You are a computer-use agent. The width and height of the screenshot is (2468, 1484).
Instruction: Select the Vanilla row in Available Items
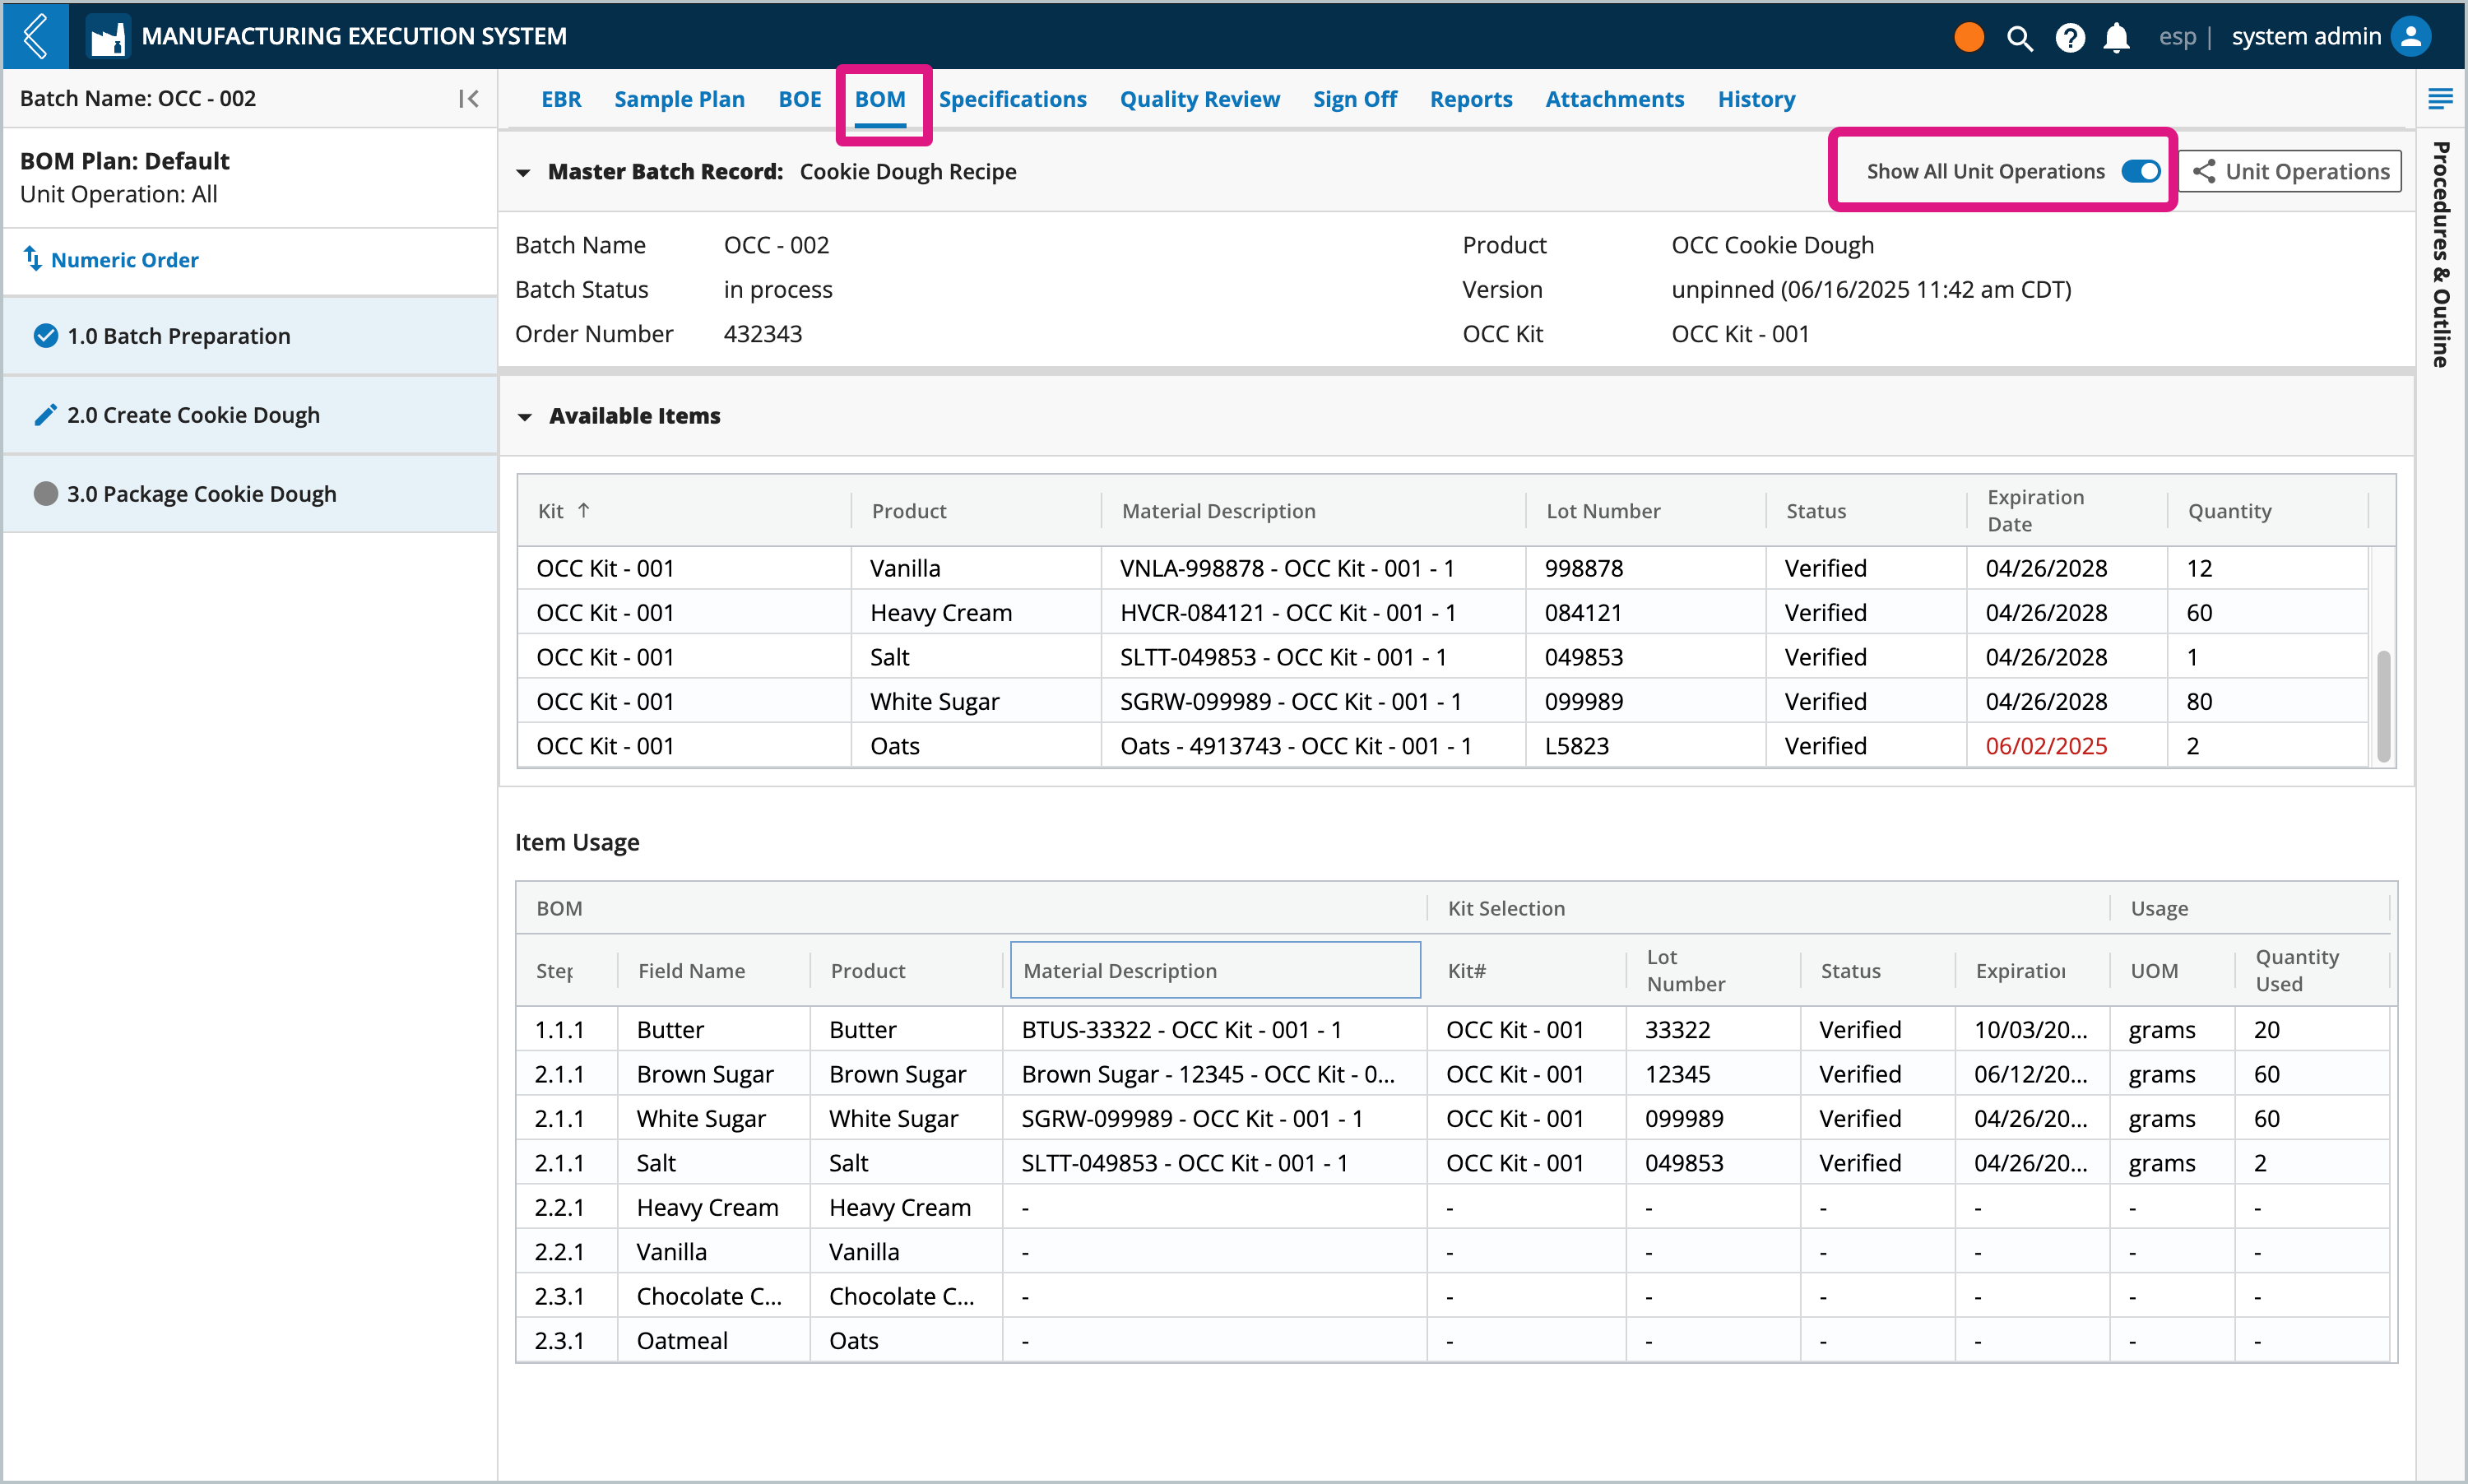(1442, 568)
